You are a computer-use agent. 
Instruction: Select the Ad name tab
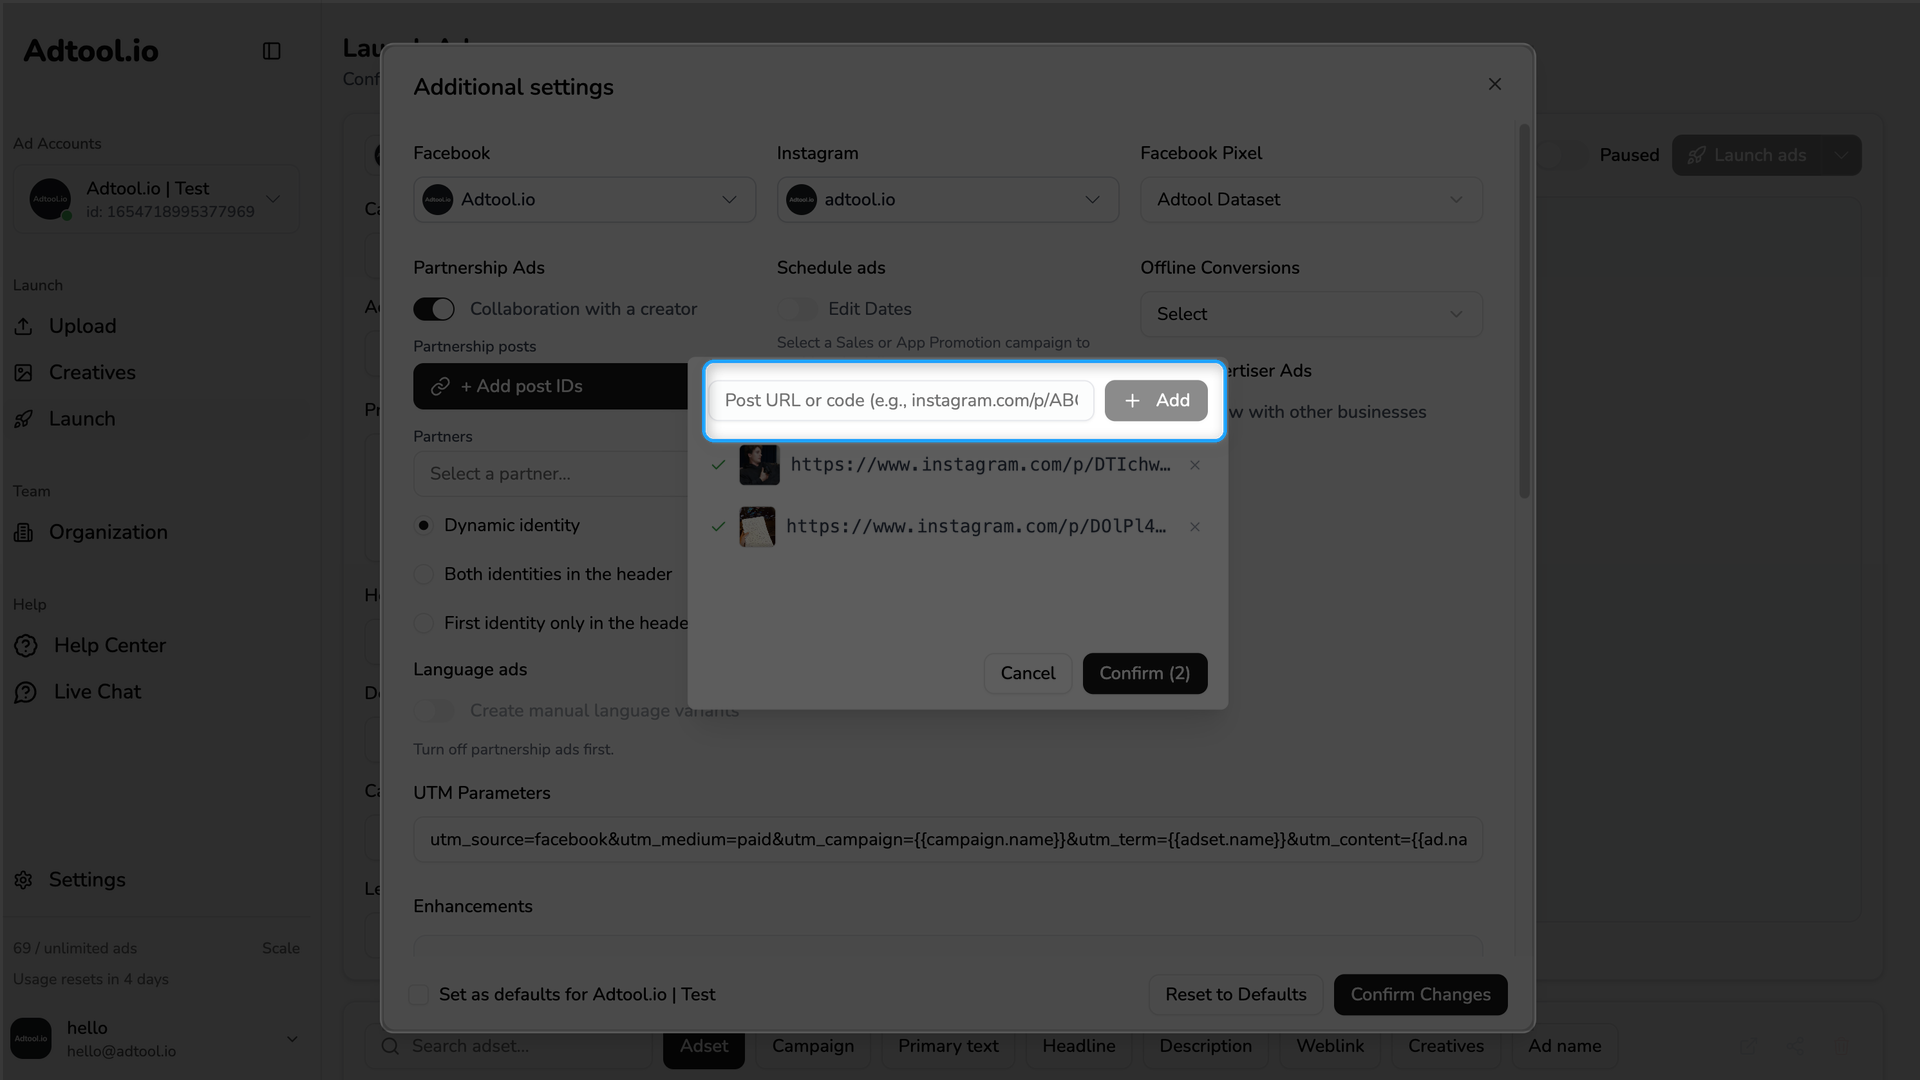tap(1564, 1046)
